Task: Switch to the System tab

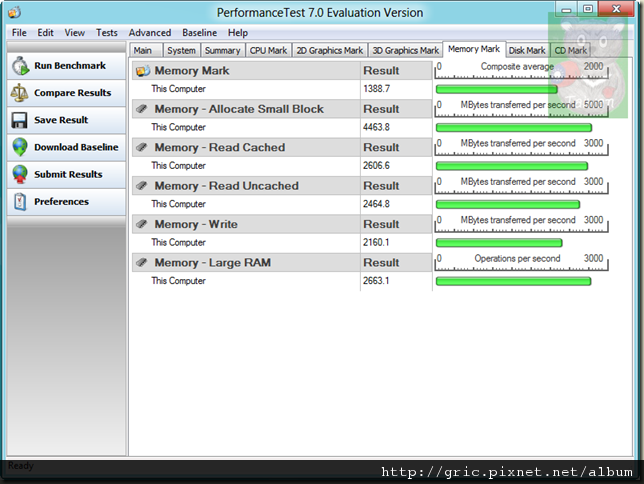Action: click(x=182, y=51)
